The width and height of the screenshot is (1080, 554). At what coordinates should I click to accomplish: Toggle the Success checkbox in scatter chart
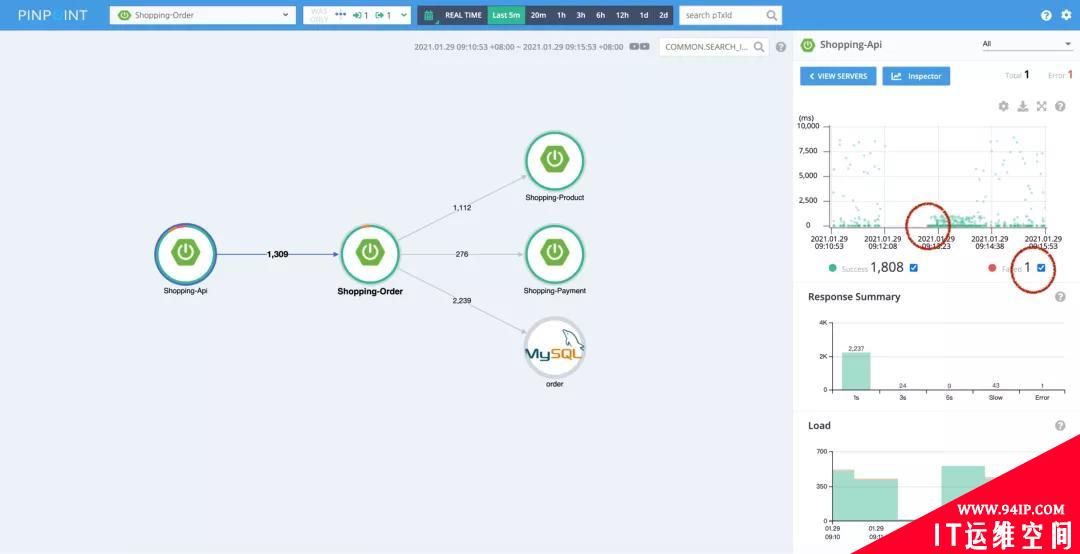pos(913,268)
